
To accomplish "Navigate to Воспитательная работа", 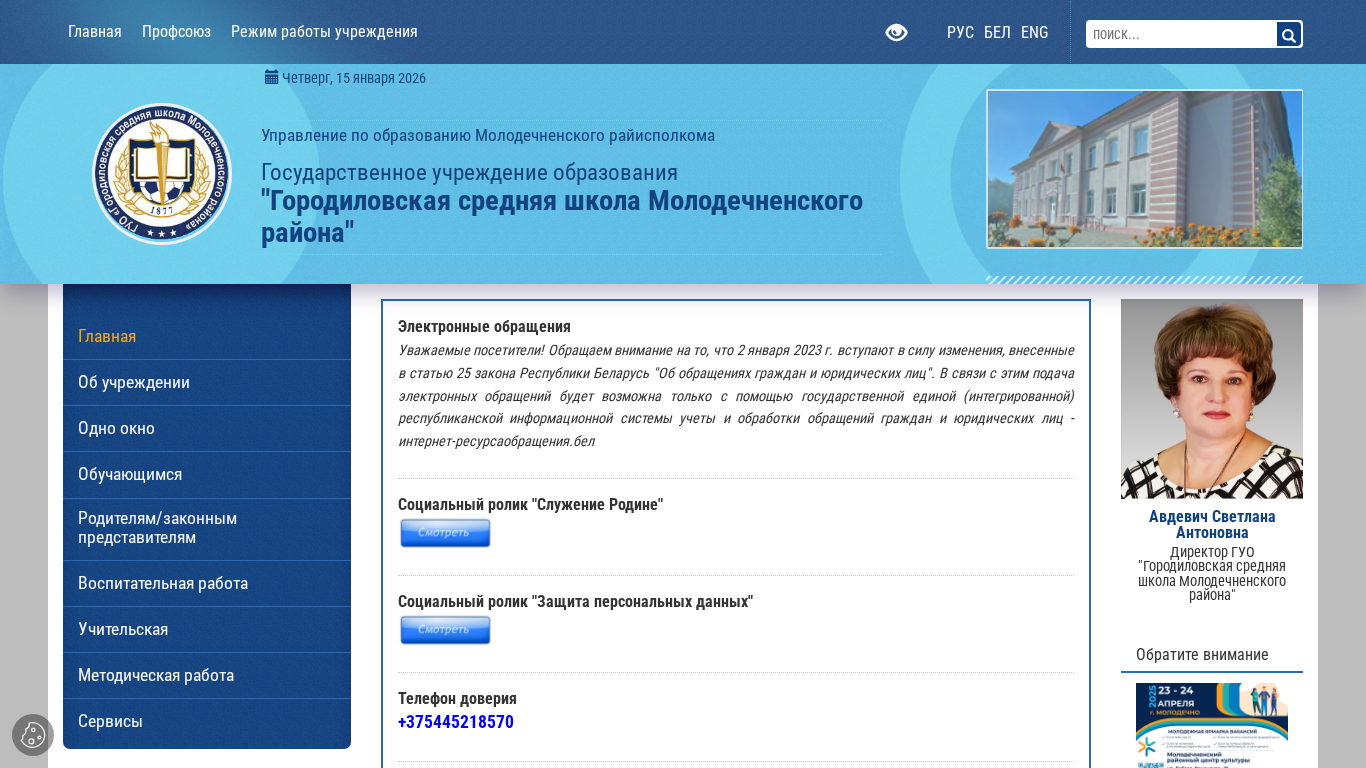I will click(x=207, y=583).
